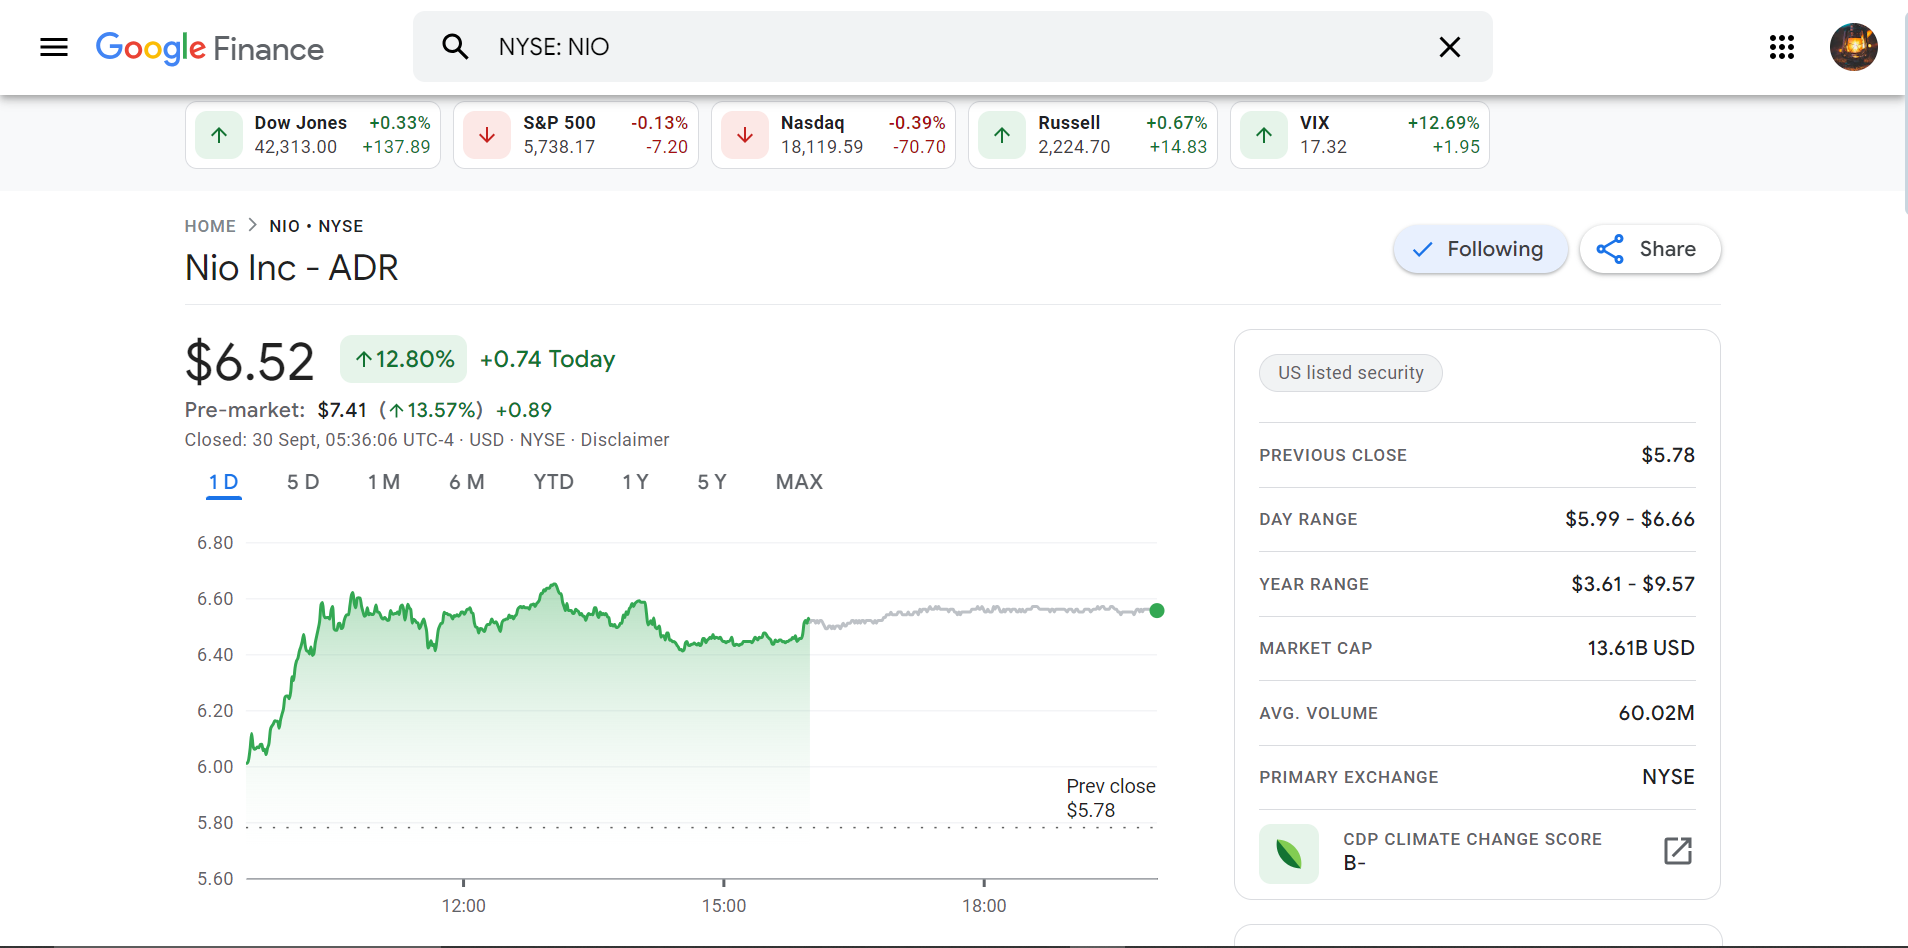Open CDP climate score external link icon
This screenshot has height=948, width=1908.
(1678, 851)
